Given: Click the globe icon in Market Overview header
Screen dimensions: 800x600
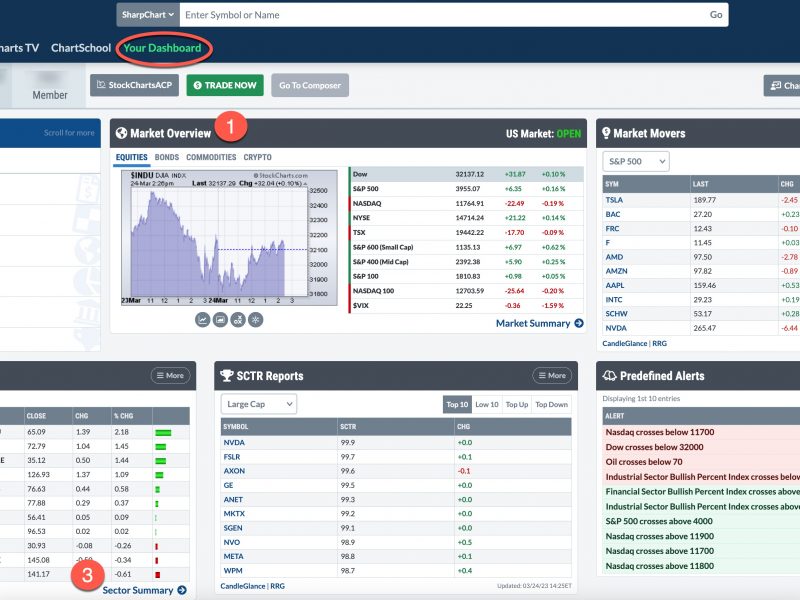Looking at the screenshot, I should click(121, 133).
